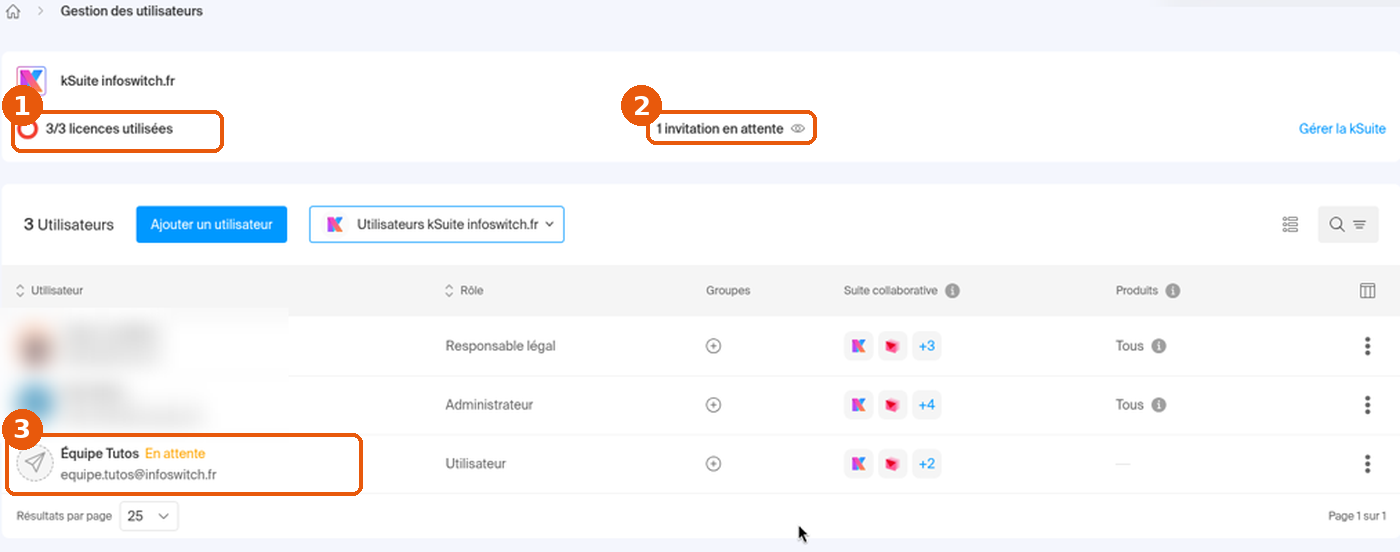Show Tous info icon for Administrateur

[x=1158, y=405]
